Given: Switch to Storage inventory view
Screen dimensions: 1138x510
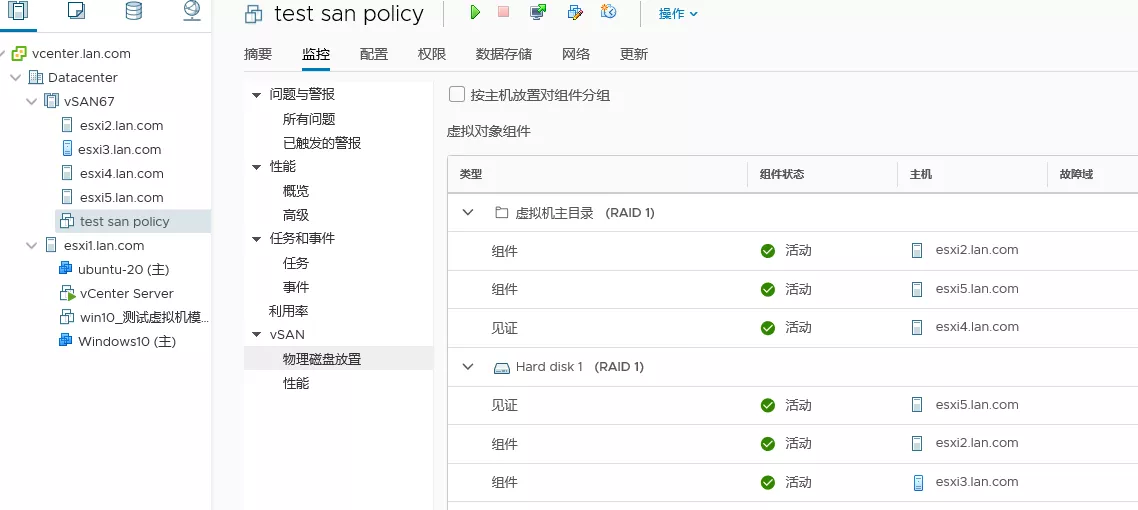Looking at the screenshot, I should tap(133, 11).
